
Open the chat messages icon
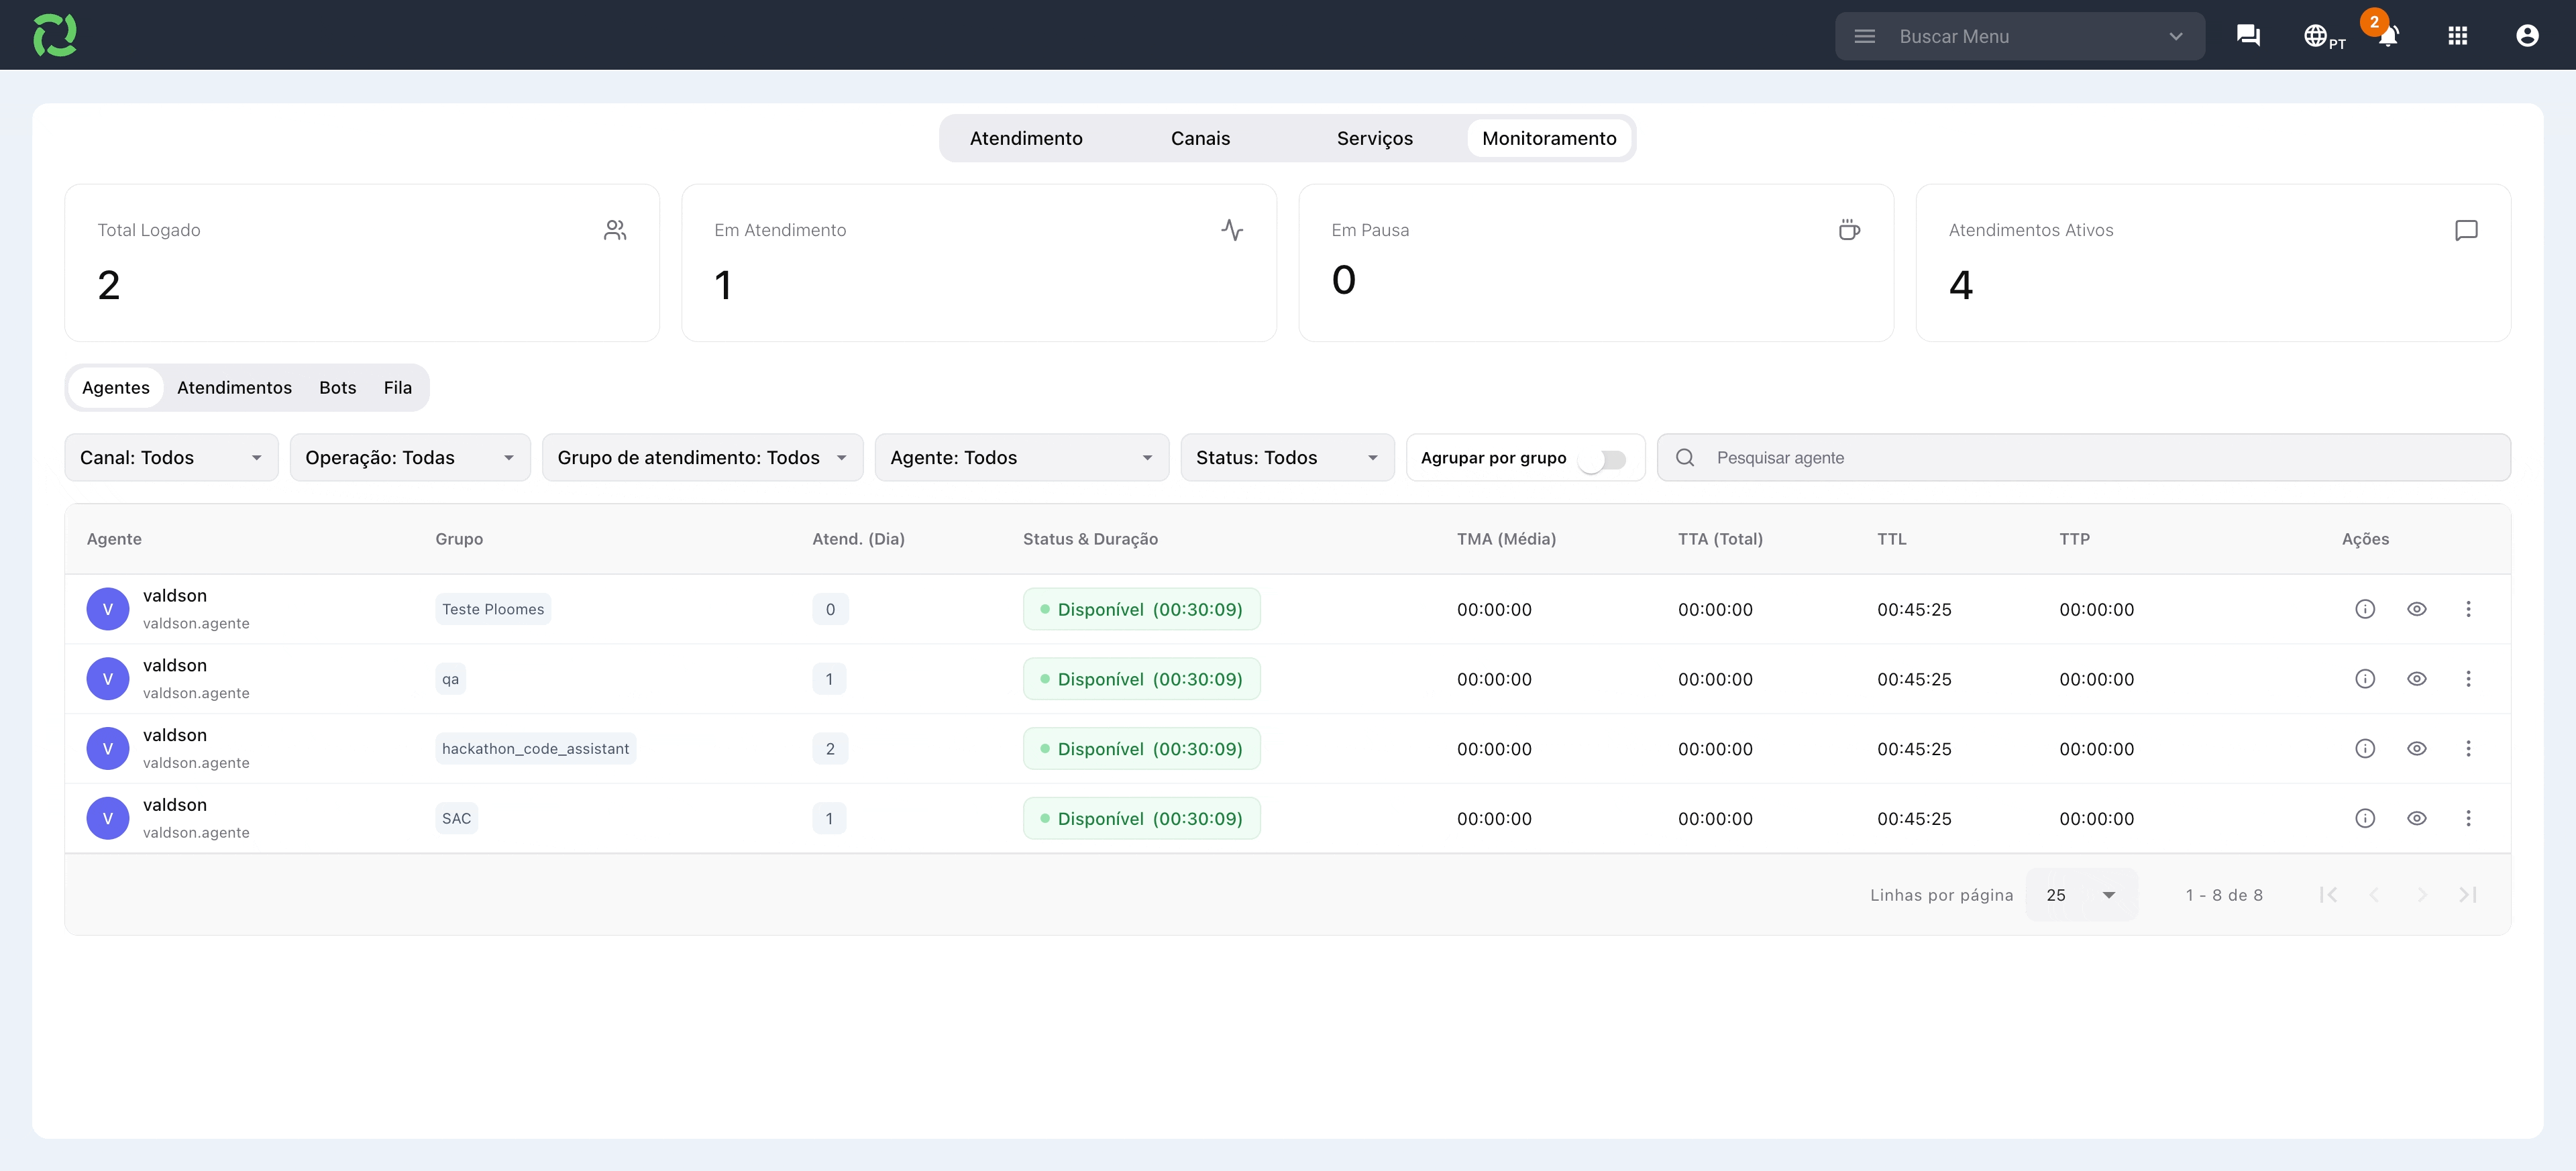coord(2248,36)
